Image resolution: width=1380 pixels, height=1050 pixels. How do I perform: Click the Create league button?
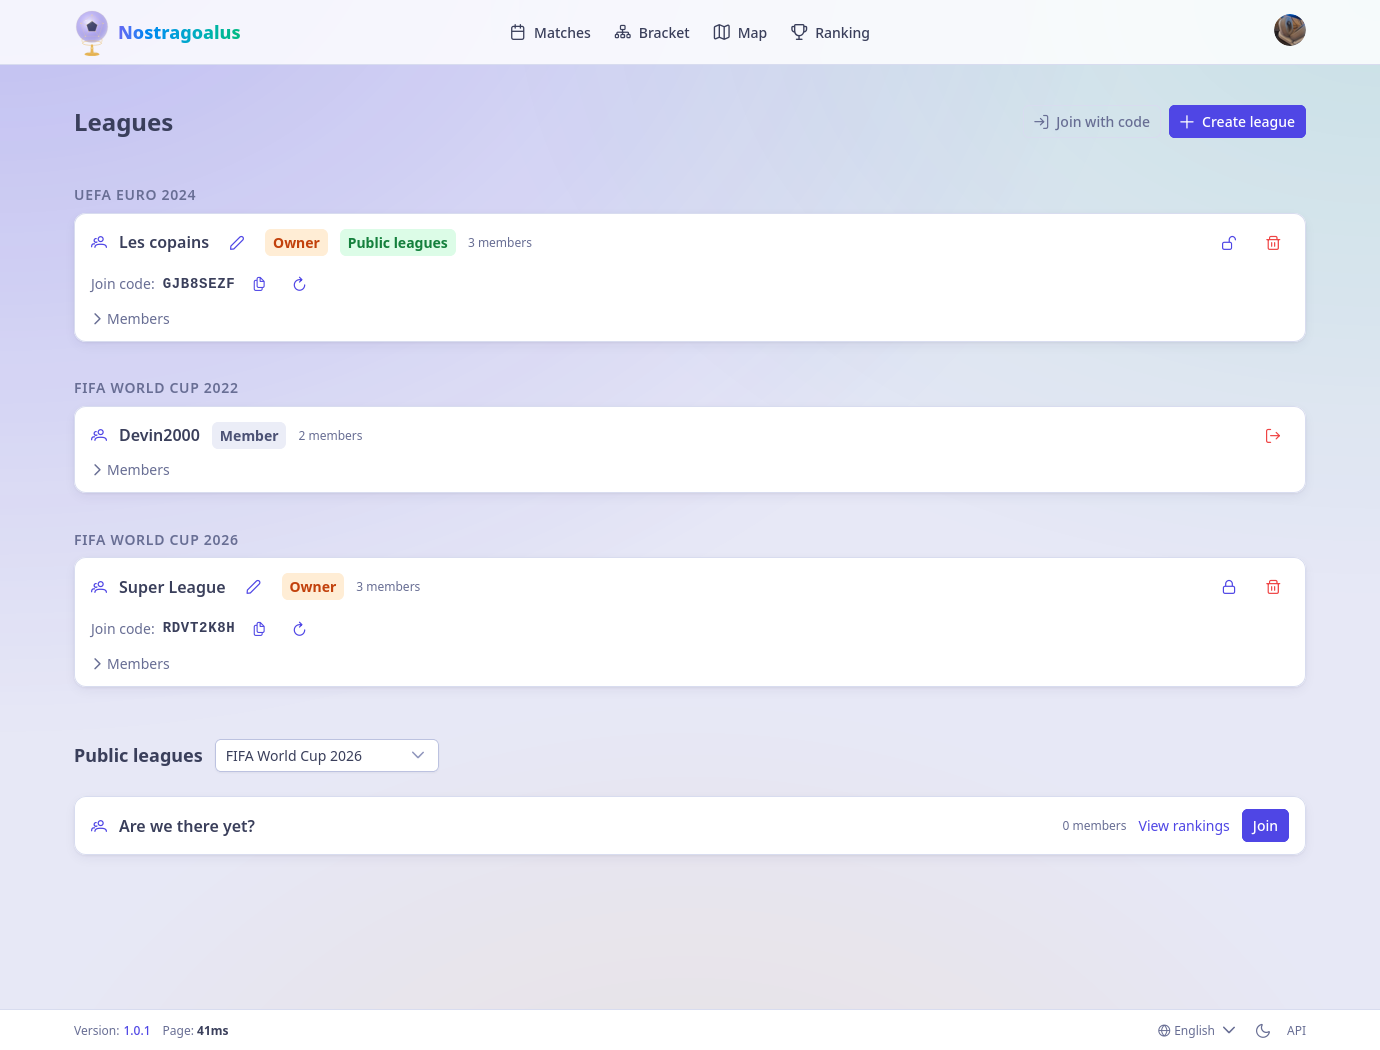pyautogui.click(x=1237, y=122)
